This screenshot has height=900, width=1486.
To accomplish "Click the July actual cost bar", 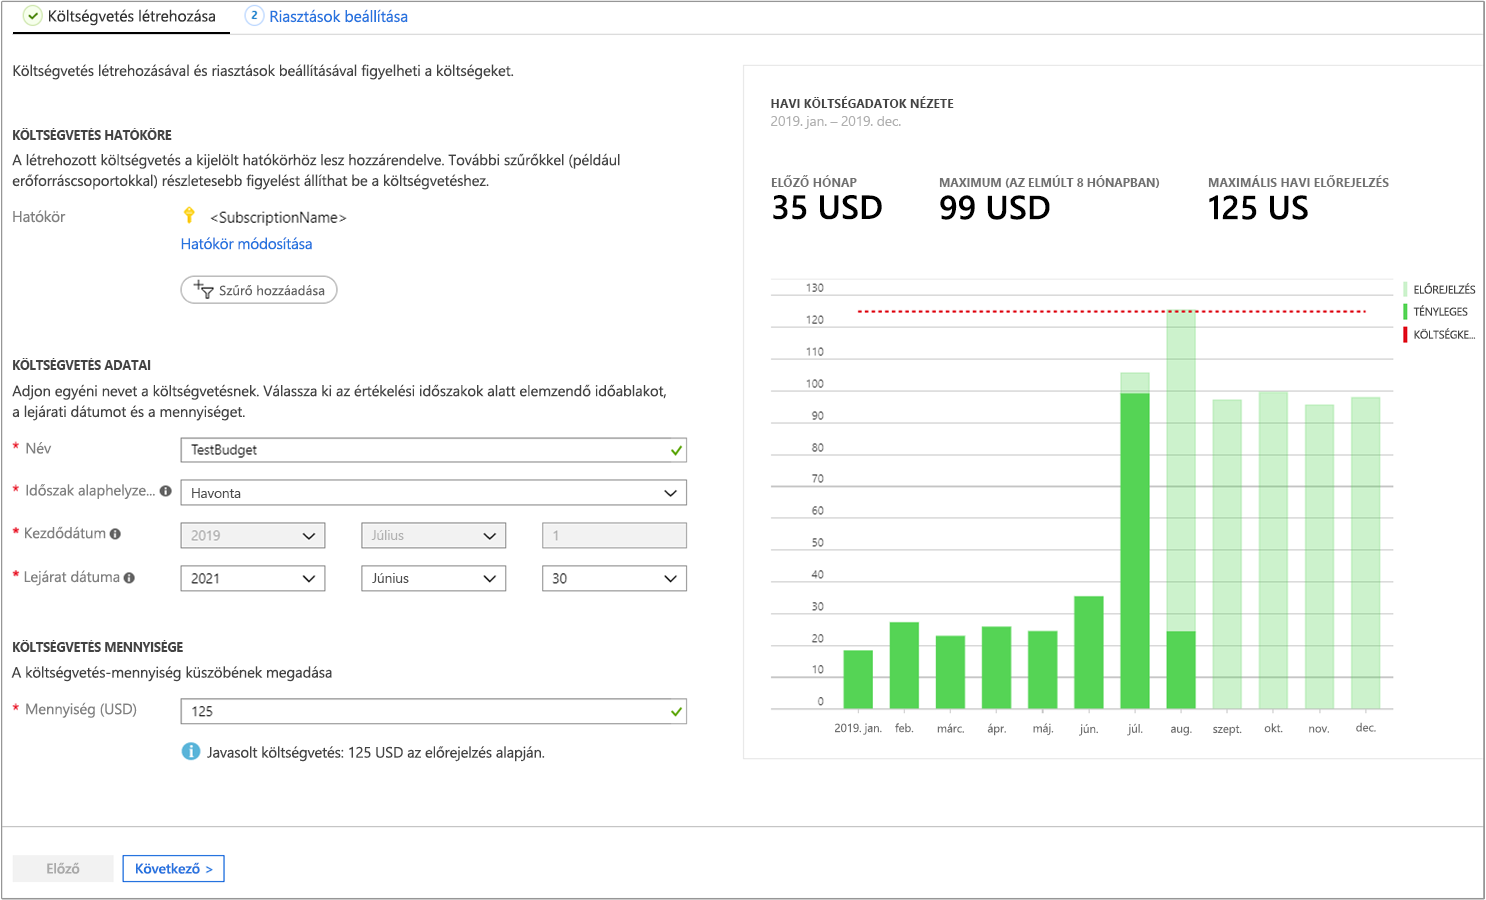I will [1135, 551].
